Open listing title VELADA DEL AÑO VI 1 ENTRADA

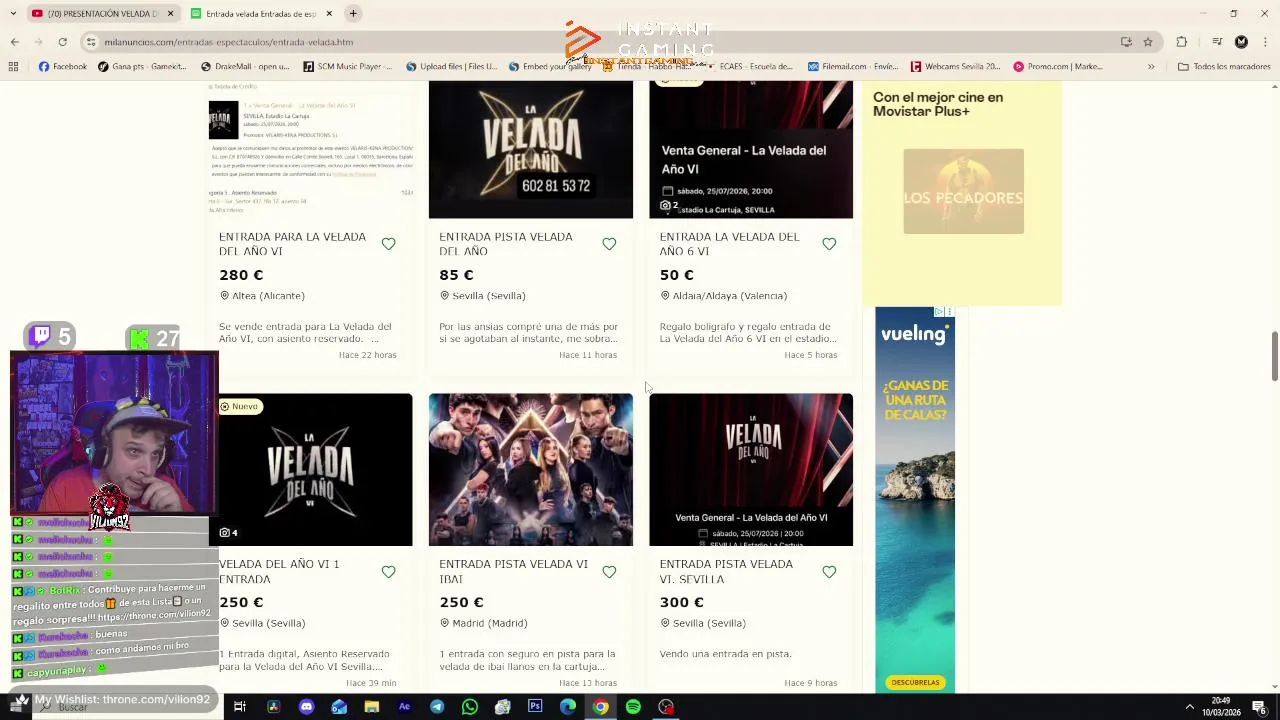(279, 571)
